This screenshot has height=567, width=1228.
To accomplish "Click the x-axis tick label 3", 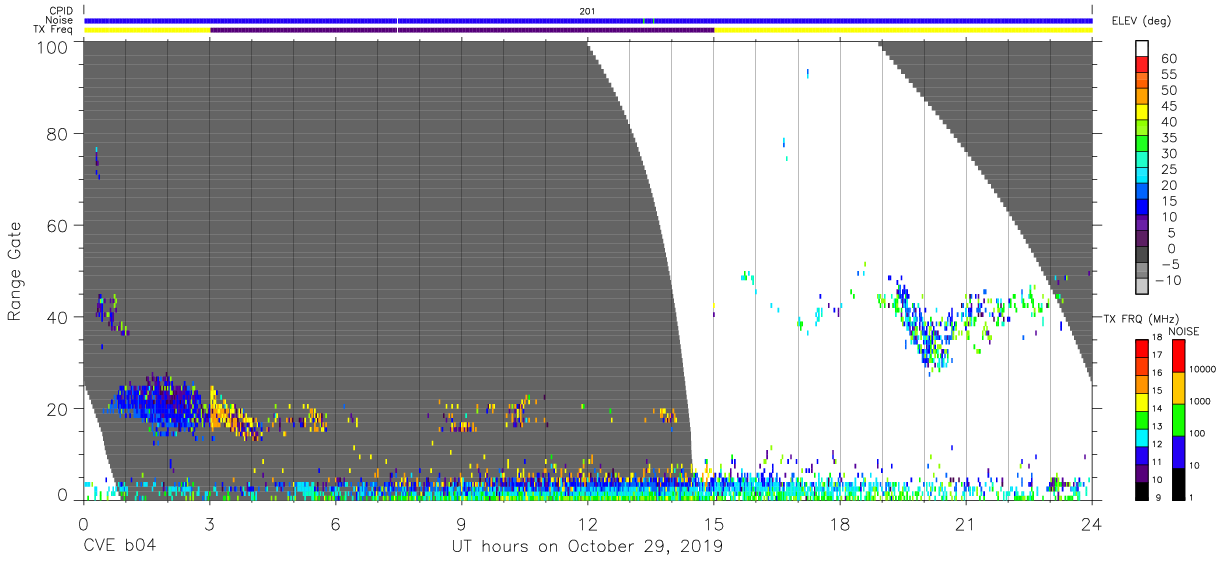I will coord(209,523).
